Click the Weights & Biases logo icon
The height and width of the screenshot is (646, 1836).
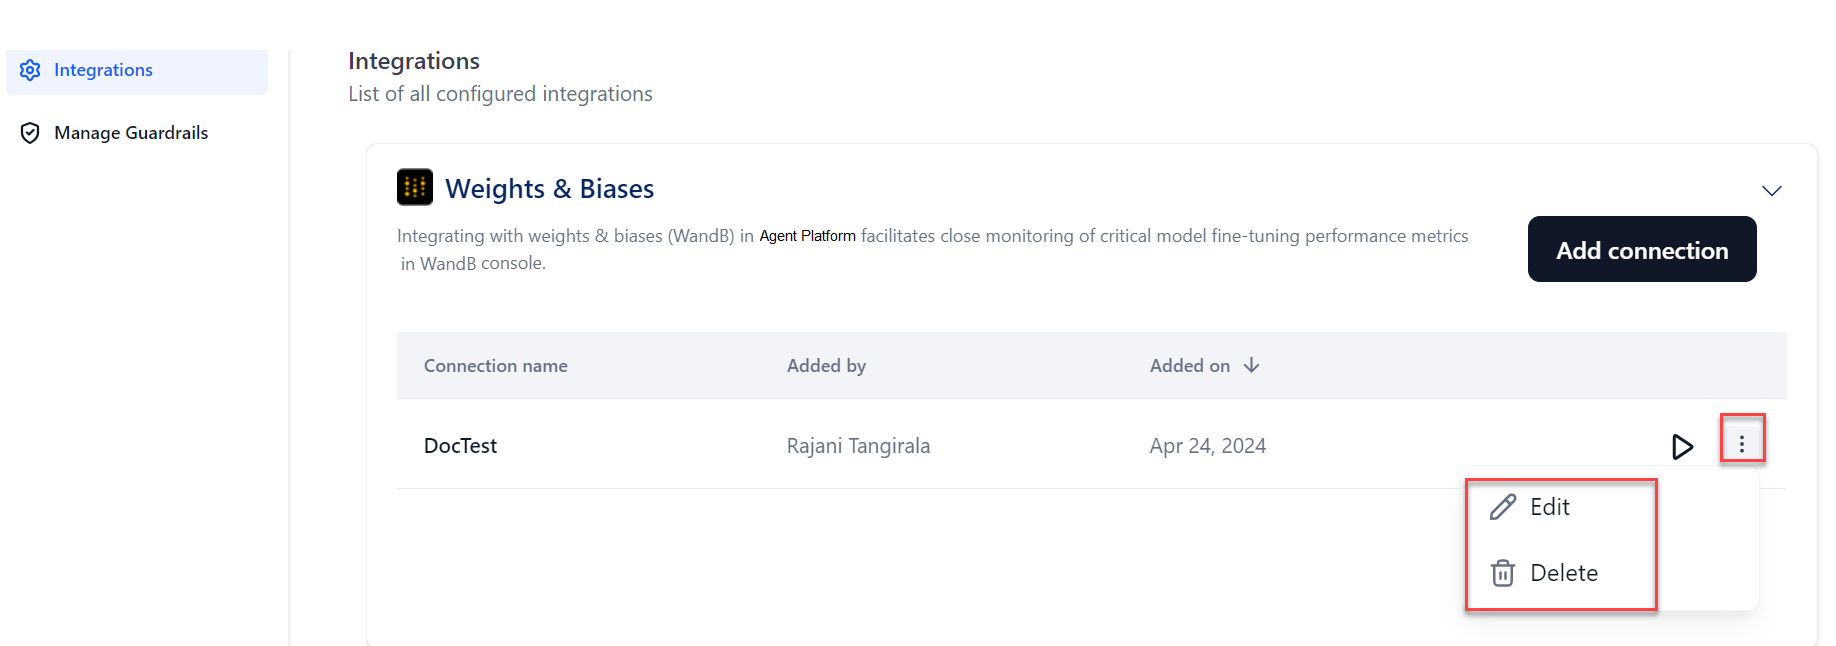415,187
